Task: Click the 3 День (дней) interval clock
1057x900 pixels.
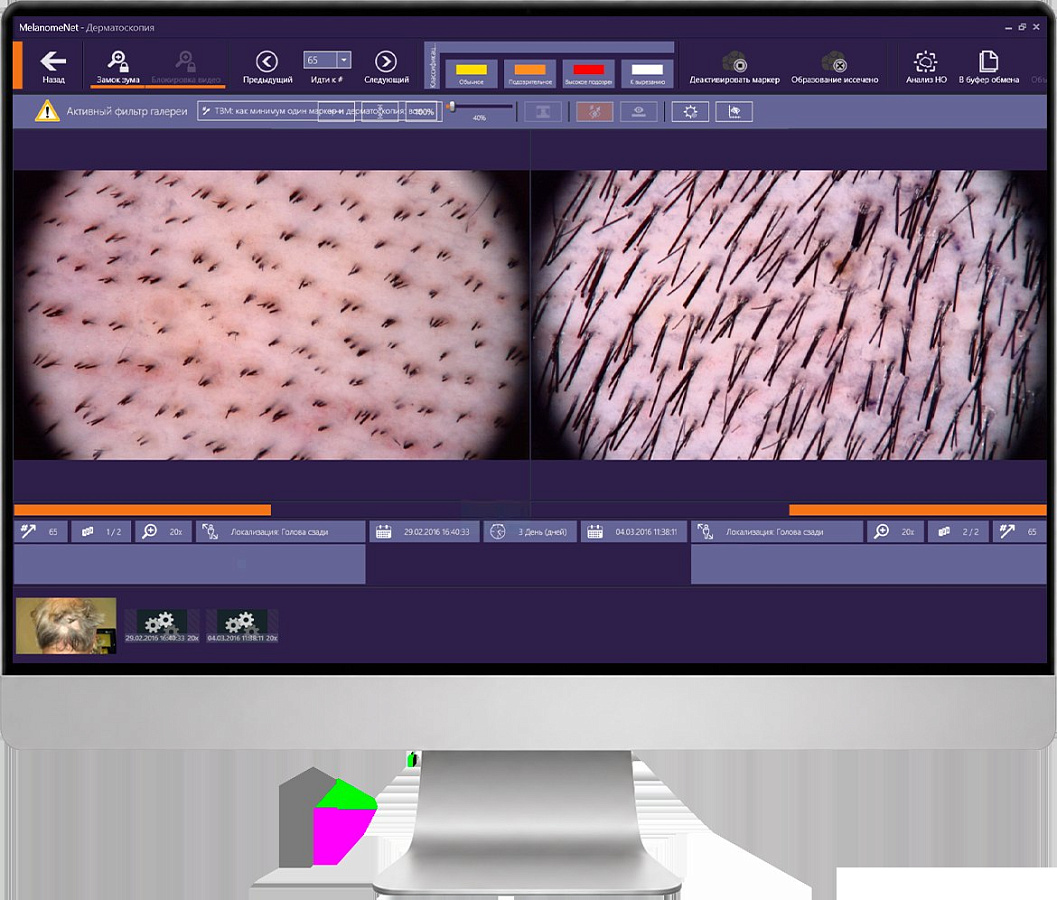Action: [x=498, y=532]
